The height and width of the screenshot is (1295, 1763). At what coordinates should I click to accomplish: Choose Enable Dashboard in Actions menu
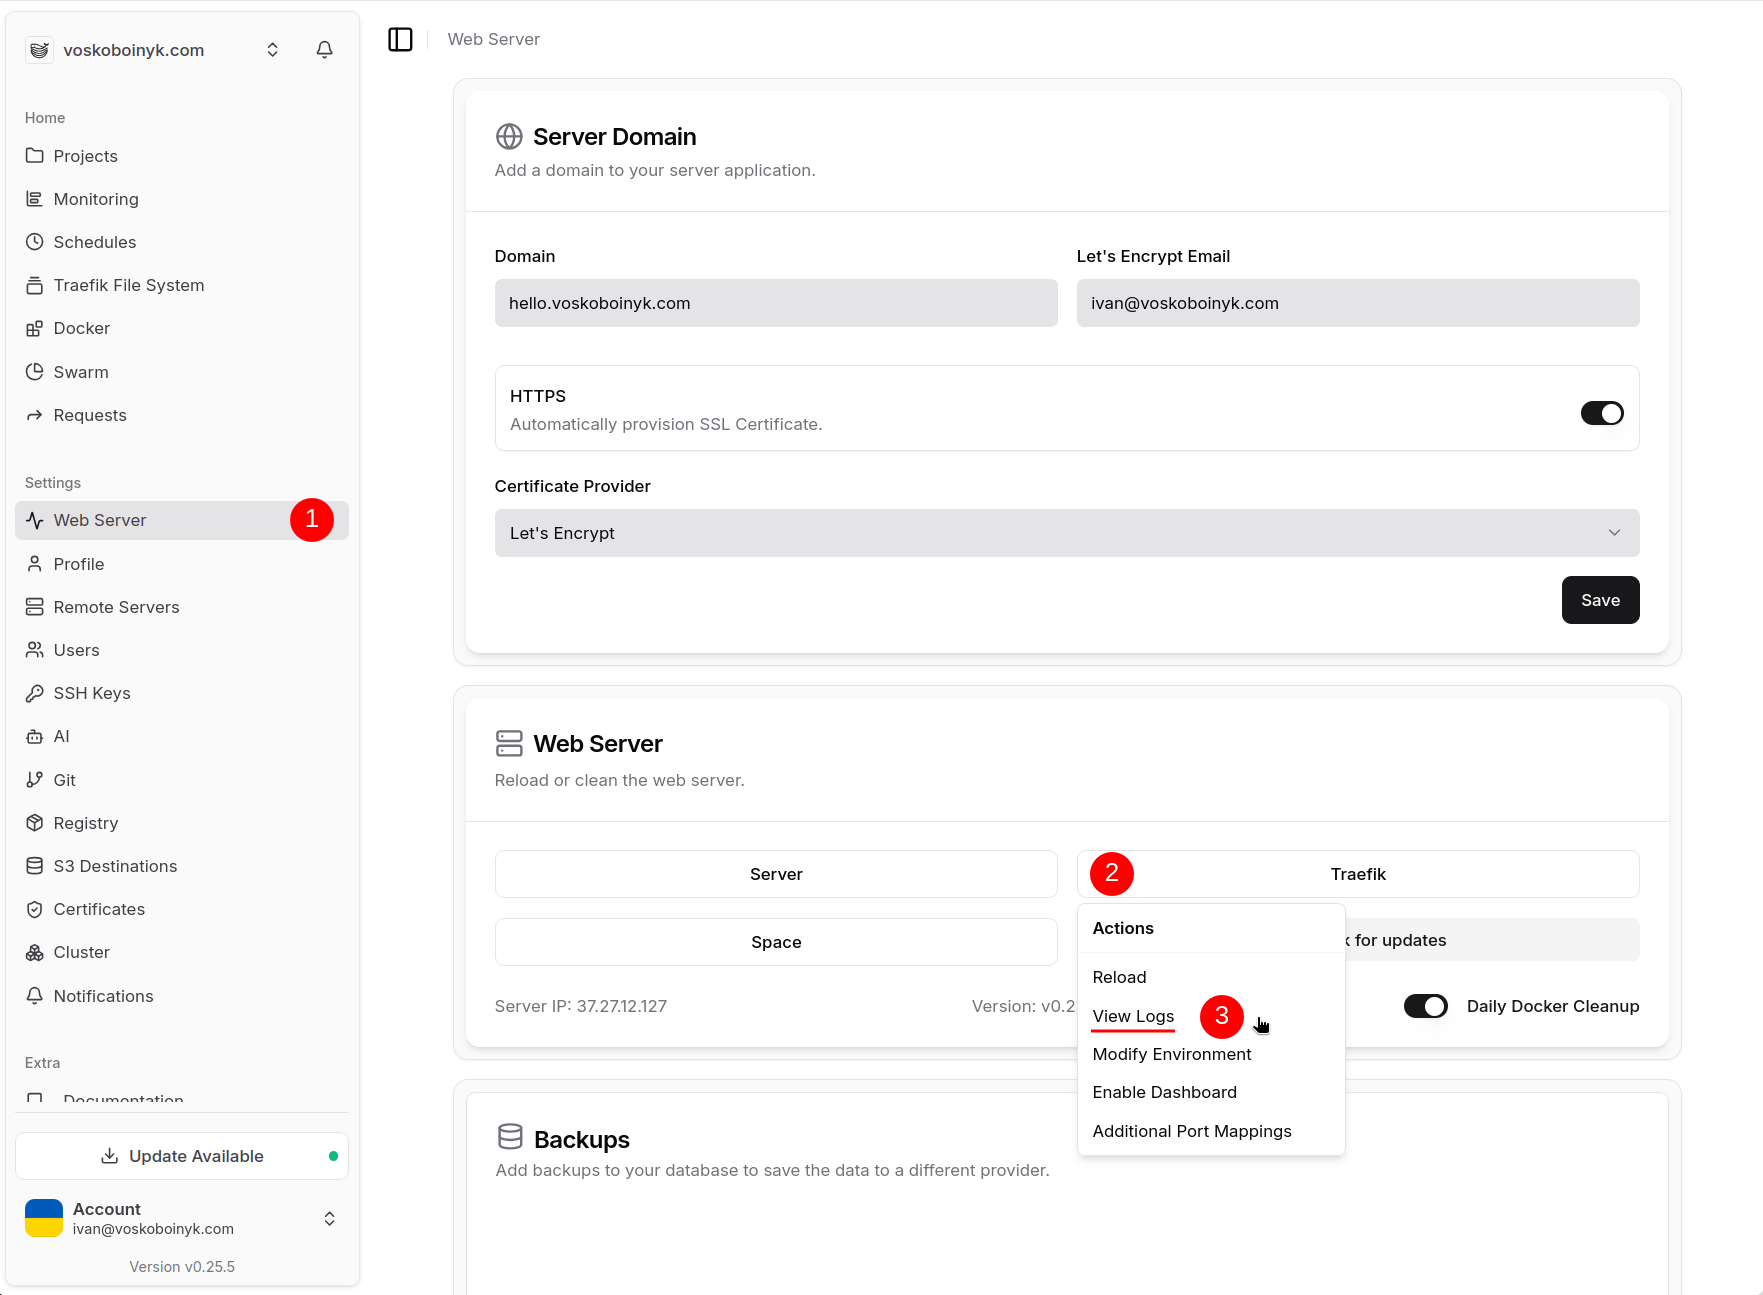[1164, 1092]
